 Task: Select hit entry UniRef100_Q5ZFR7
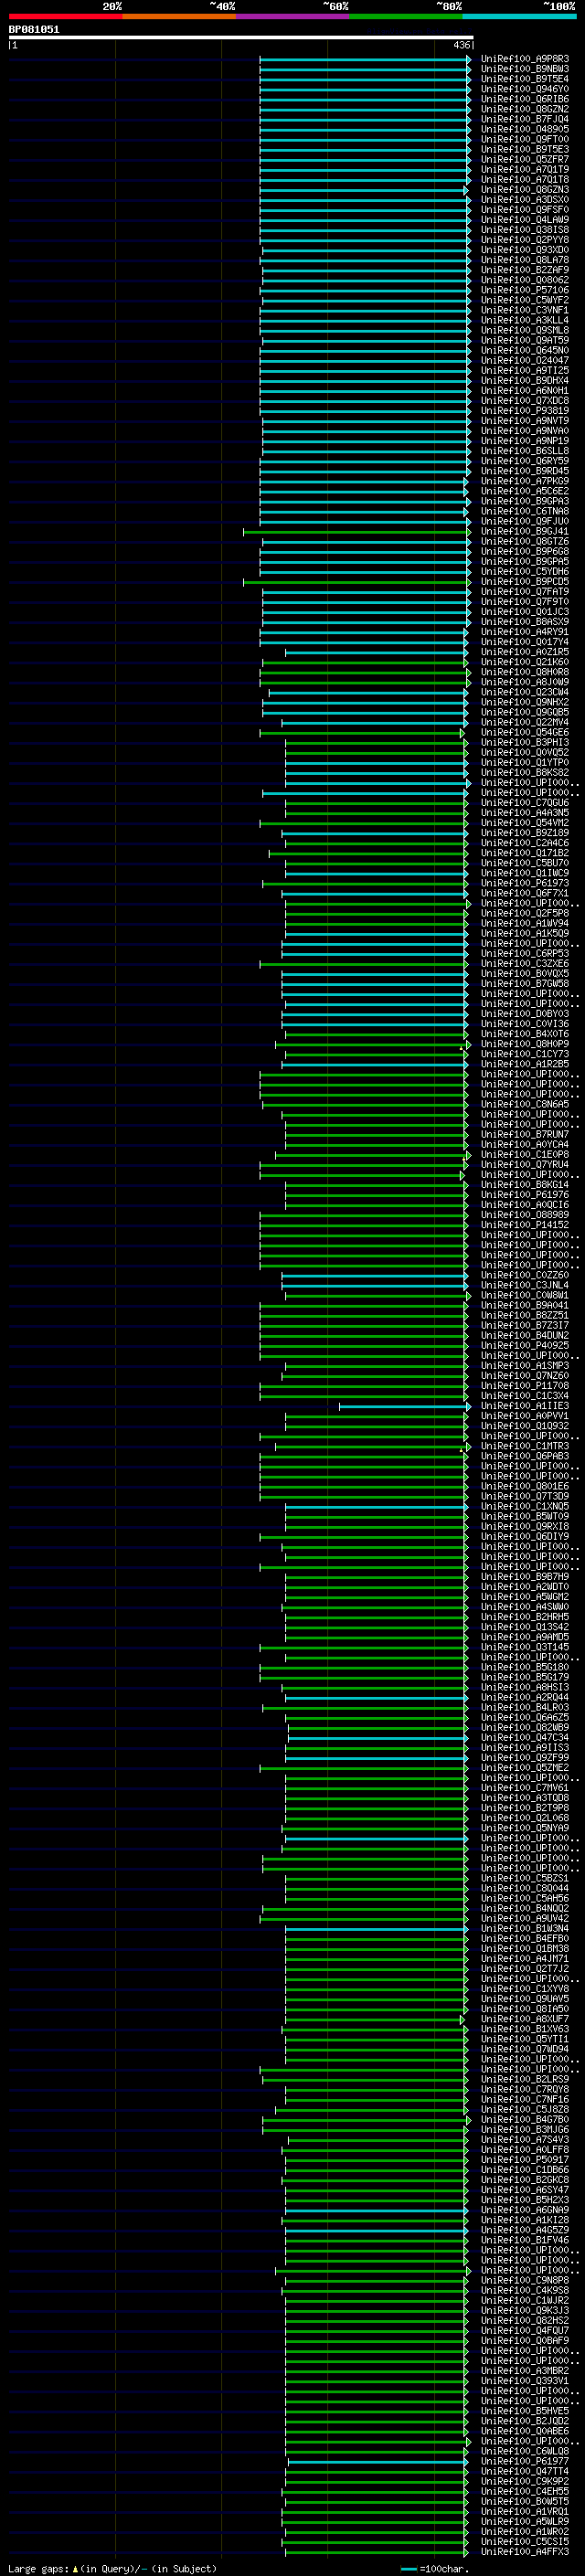(525, 160)
